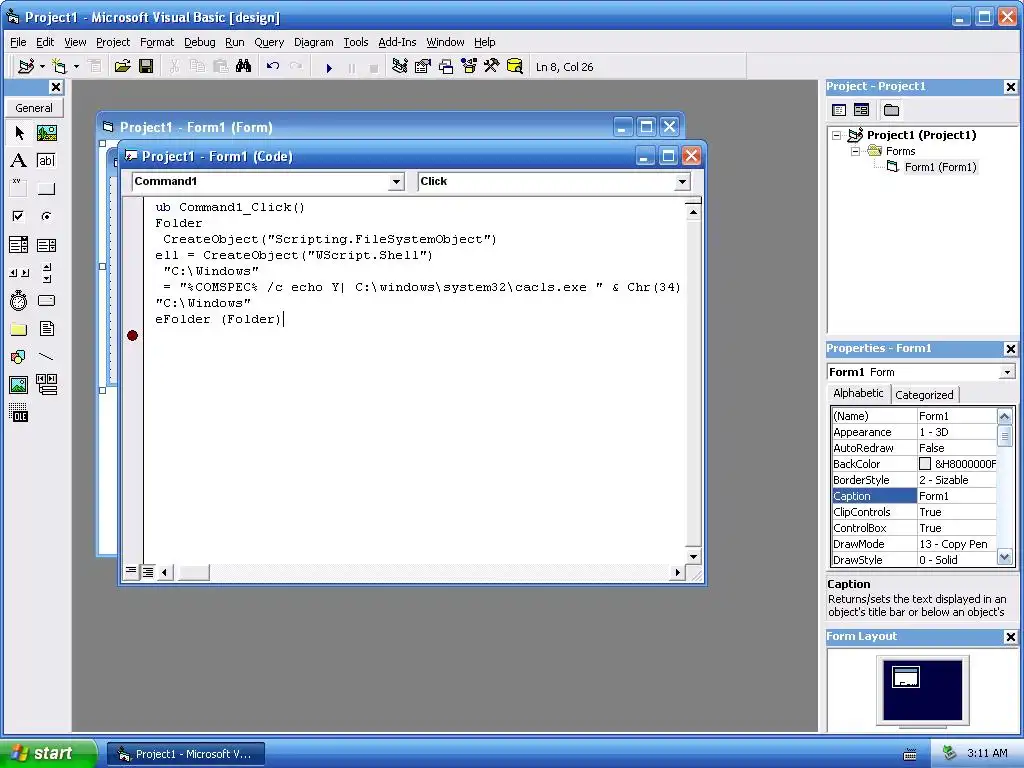Switch to Procedure View in the code window
Viewport: 1024px width, 768px height.
point(131,572)
